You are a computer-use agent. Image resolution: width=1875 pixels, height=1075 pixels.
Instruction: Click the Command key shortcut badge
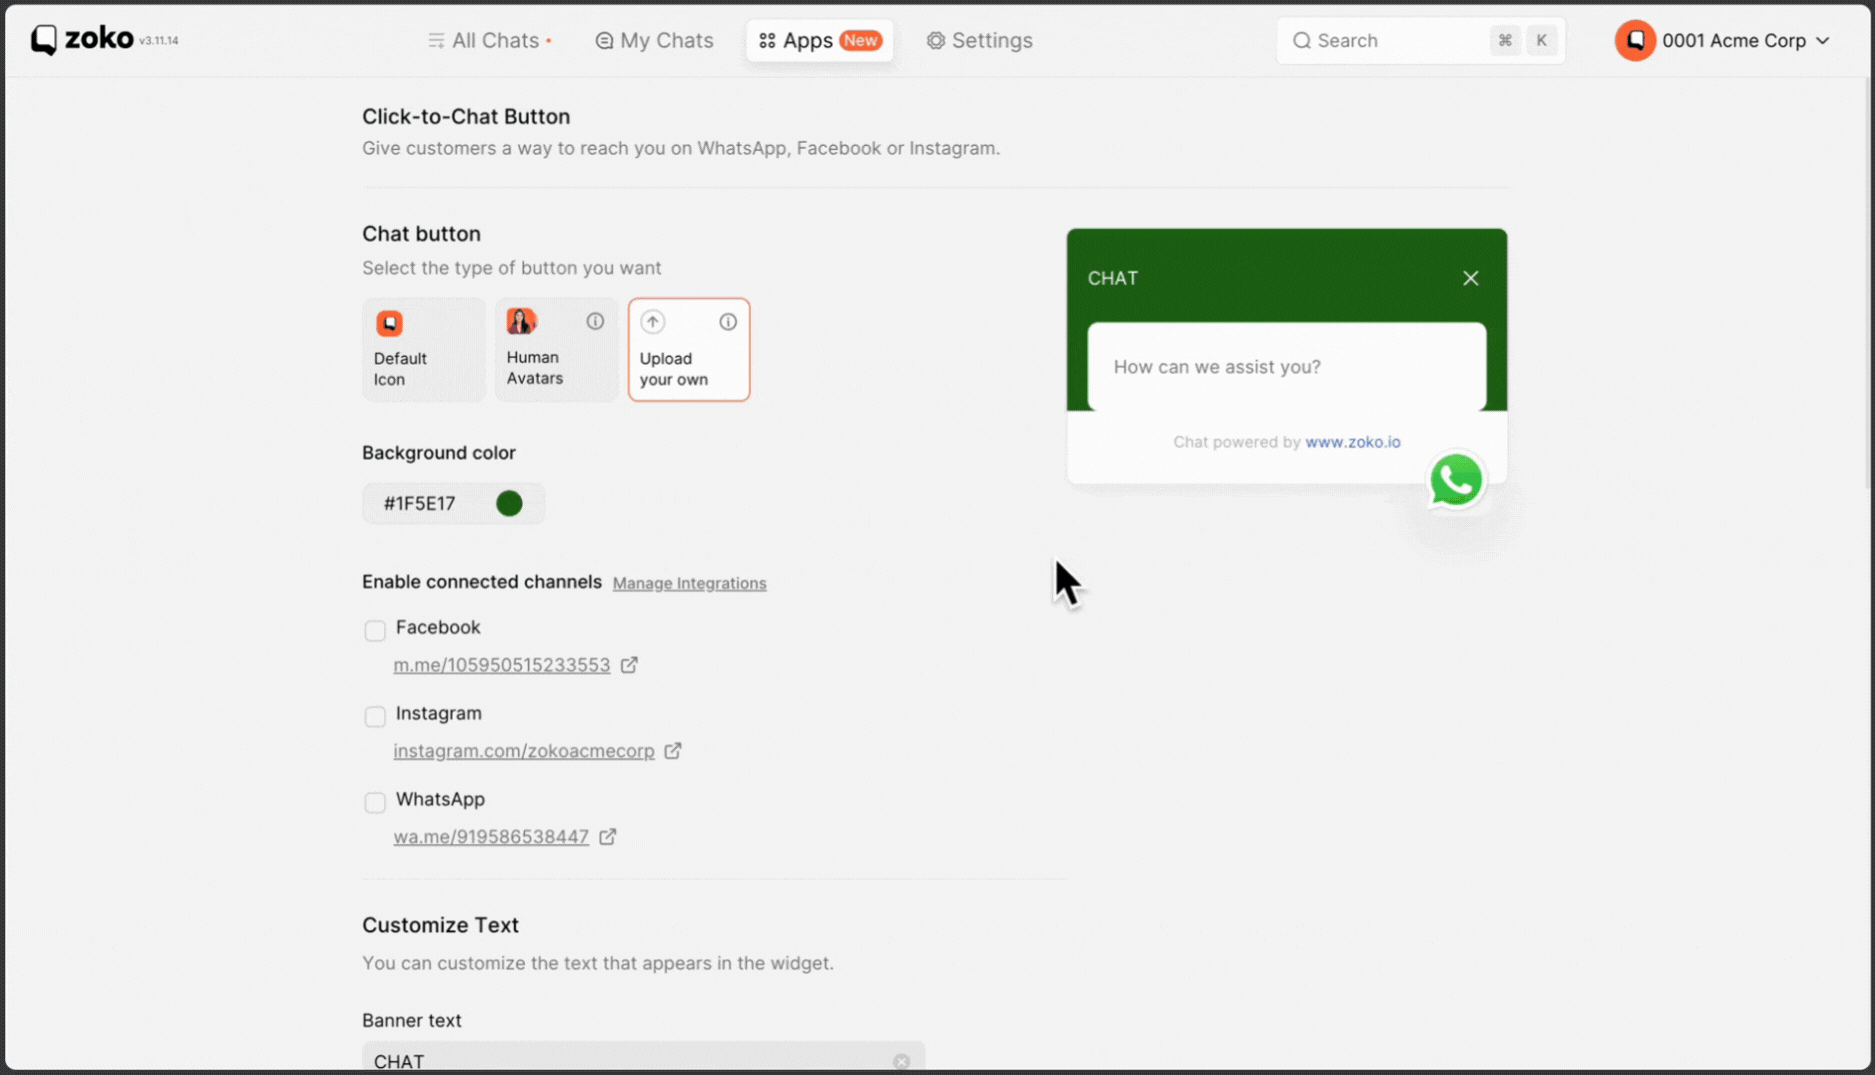(x=1504, y=40)
